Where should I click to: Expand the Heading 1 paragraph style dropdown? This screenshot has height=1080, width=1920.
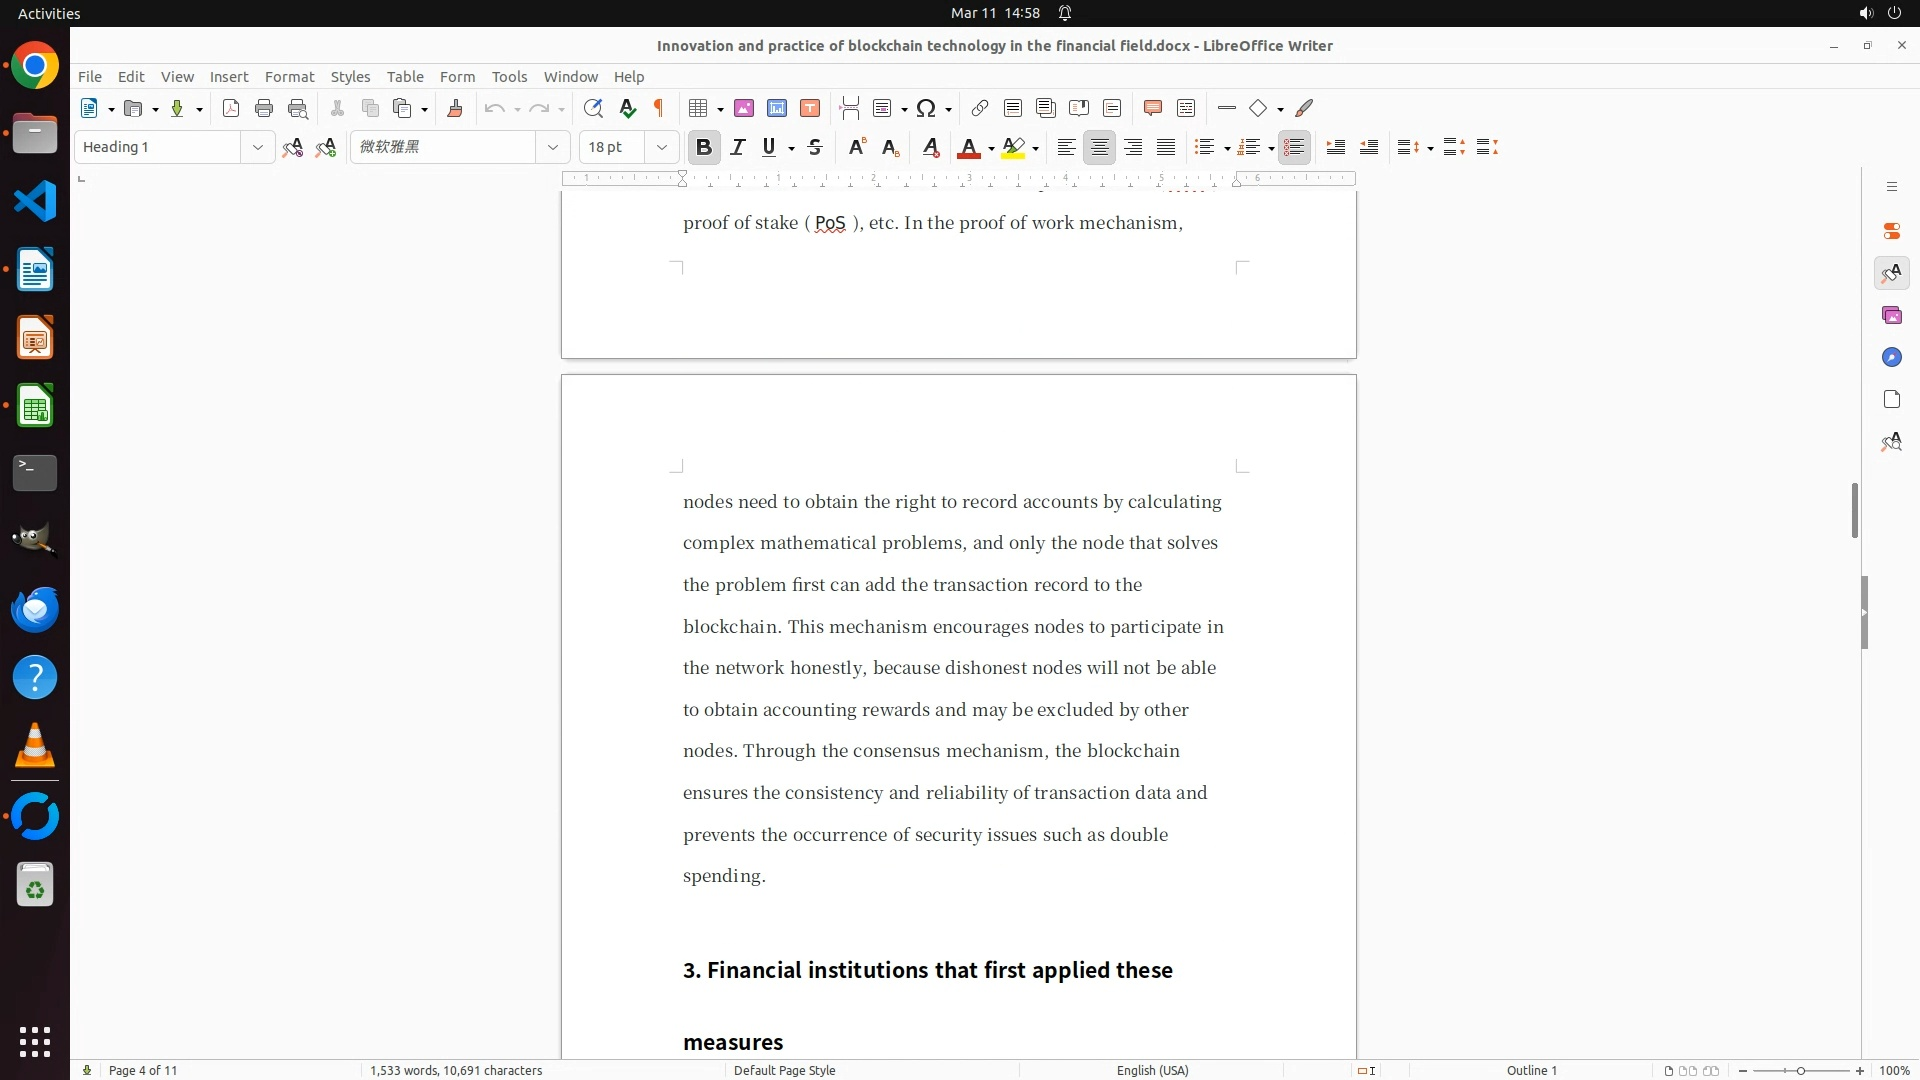coord(257,147)
